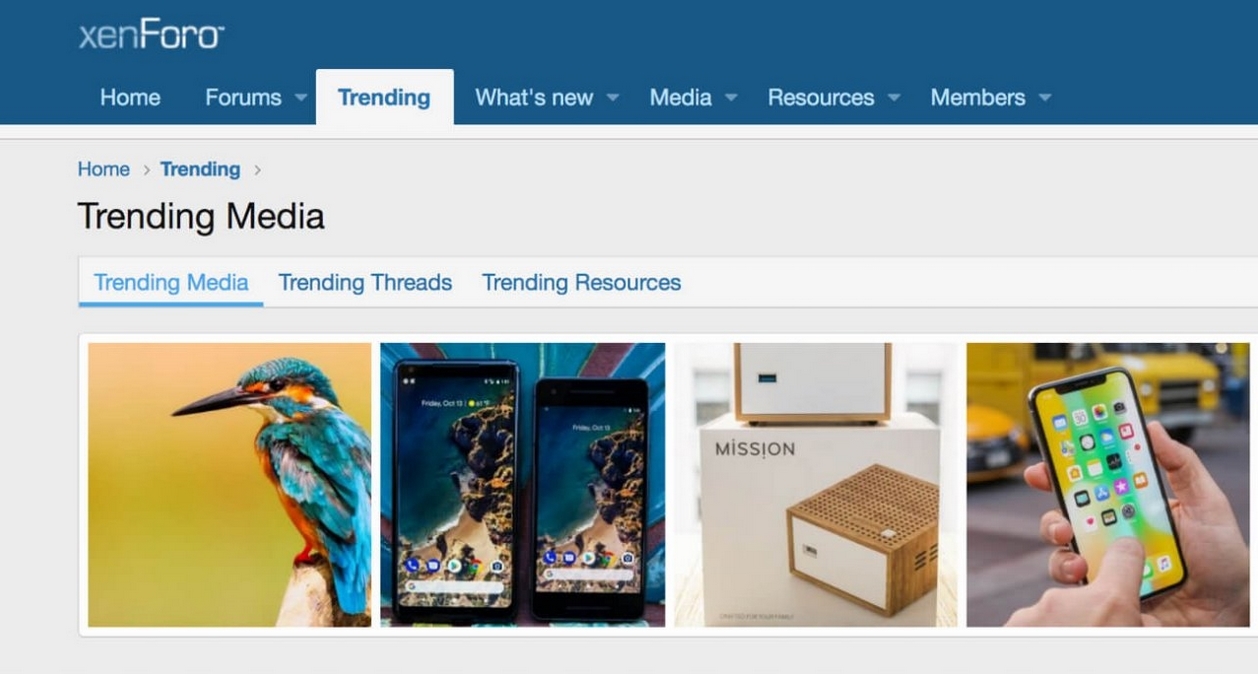Expand the Media dropdown arrow
1258x674 pixels.
tap(731, 98)
